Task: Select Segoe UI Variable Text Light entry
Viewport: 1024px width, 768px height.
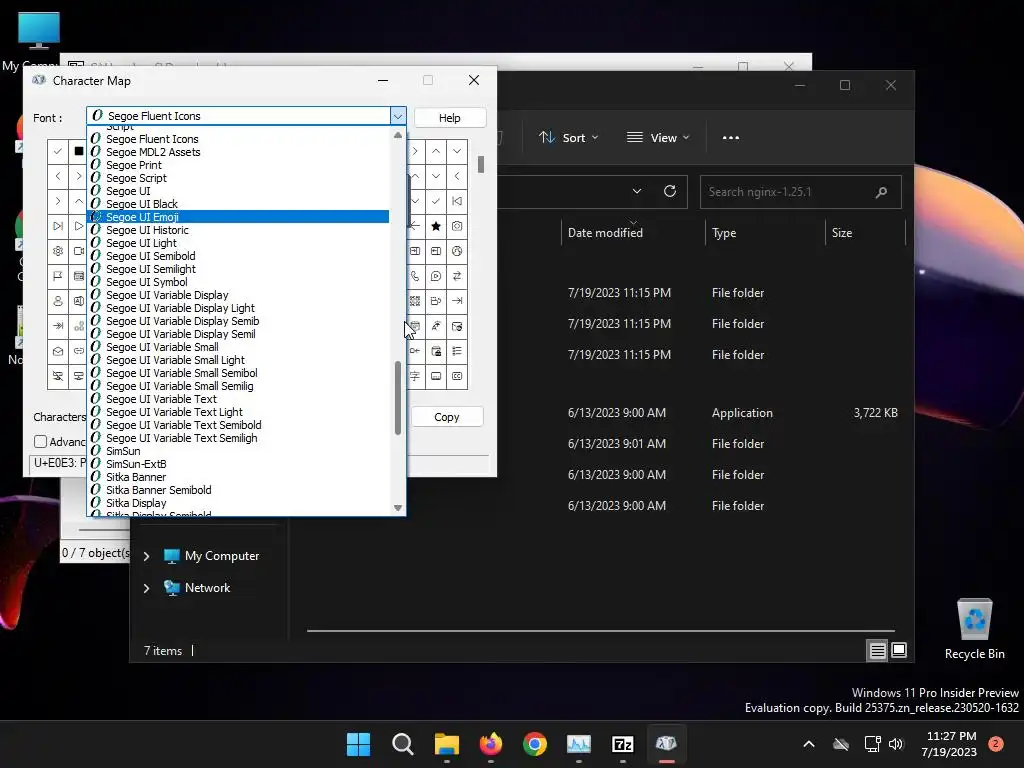Action: (x=238, y=412)
